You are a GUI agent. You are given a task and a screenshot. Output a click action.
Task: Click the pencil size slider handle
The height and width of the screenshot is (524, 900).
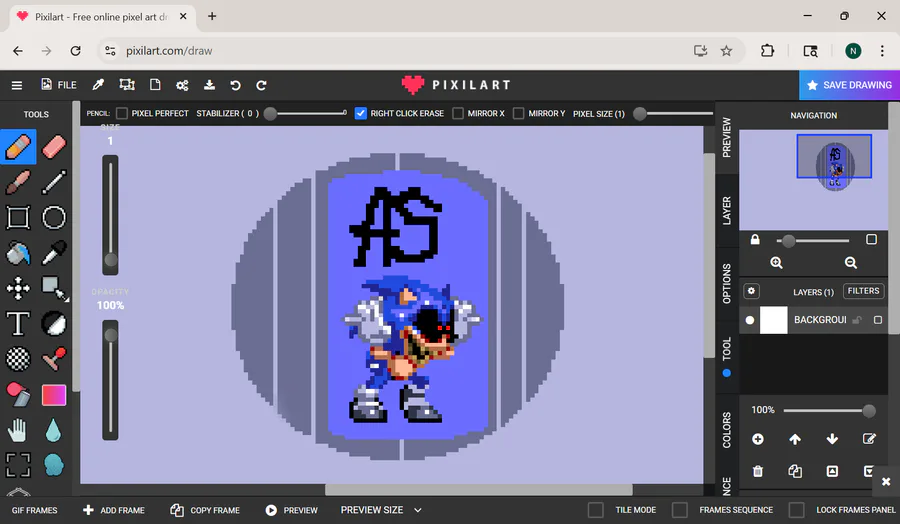click(111, 259)
